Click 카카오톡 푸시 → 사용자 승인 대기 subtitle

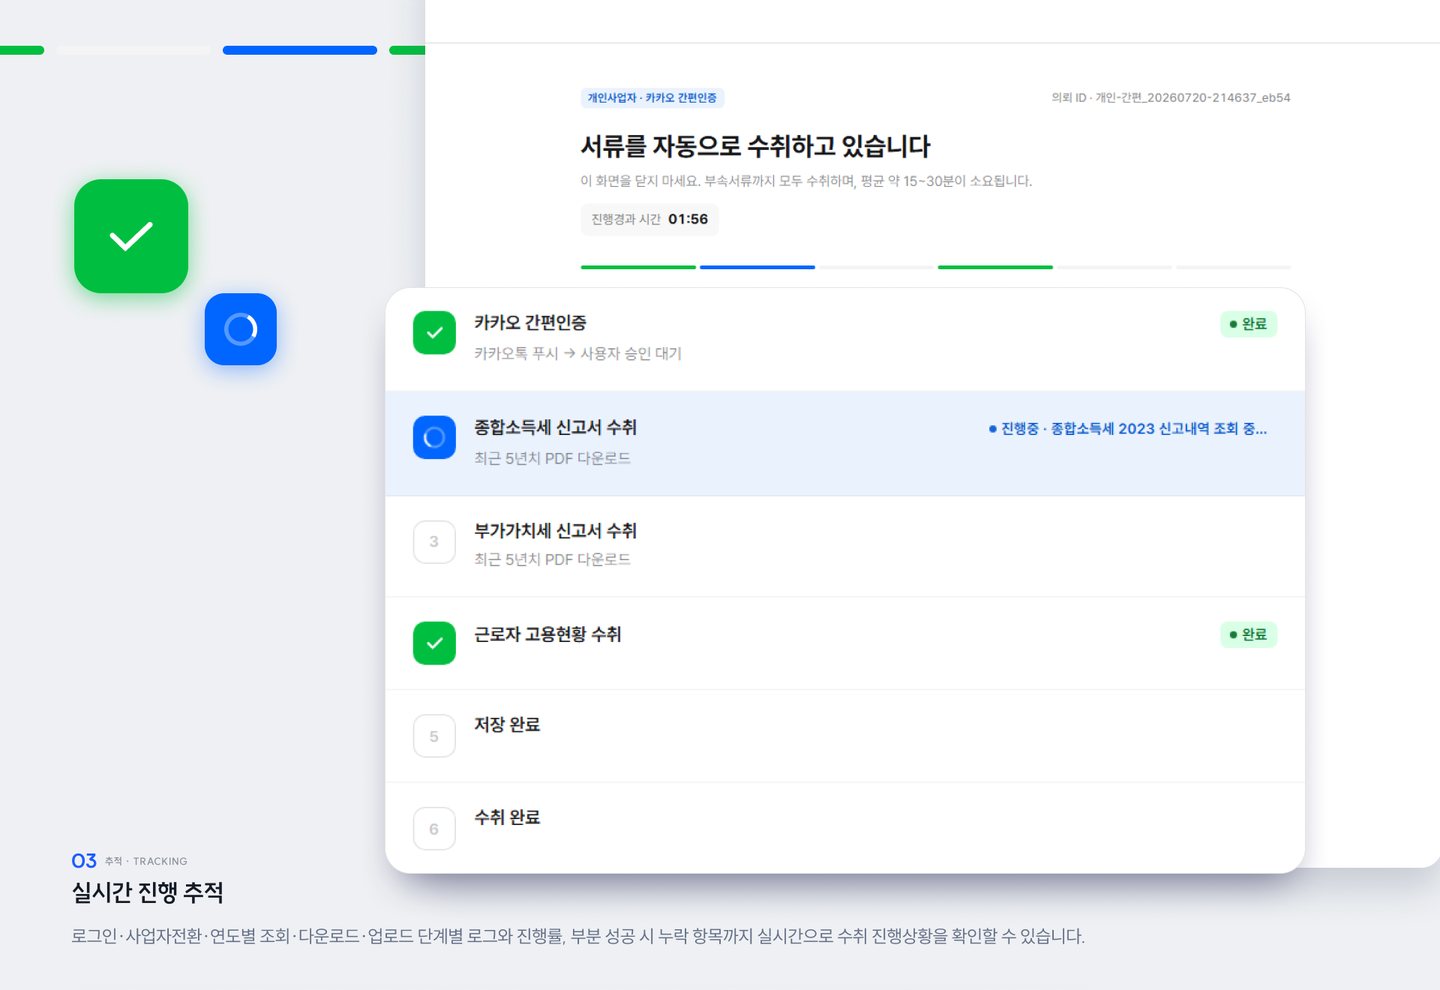click(578, 353)
